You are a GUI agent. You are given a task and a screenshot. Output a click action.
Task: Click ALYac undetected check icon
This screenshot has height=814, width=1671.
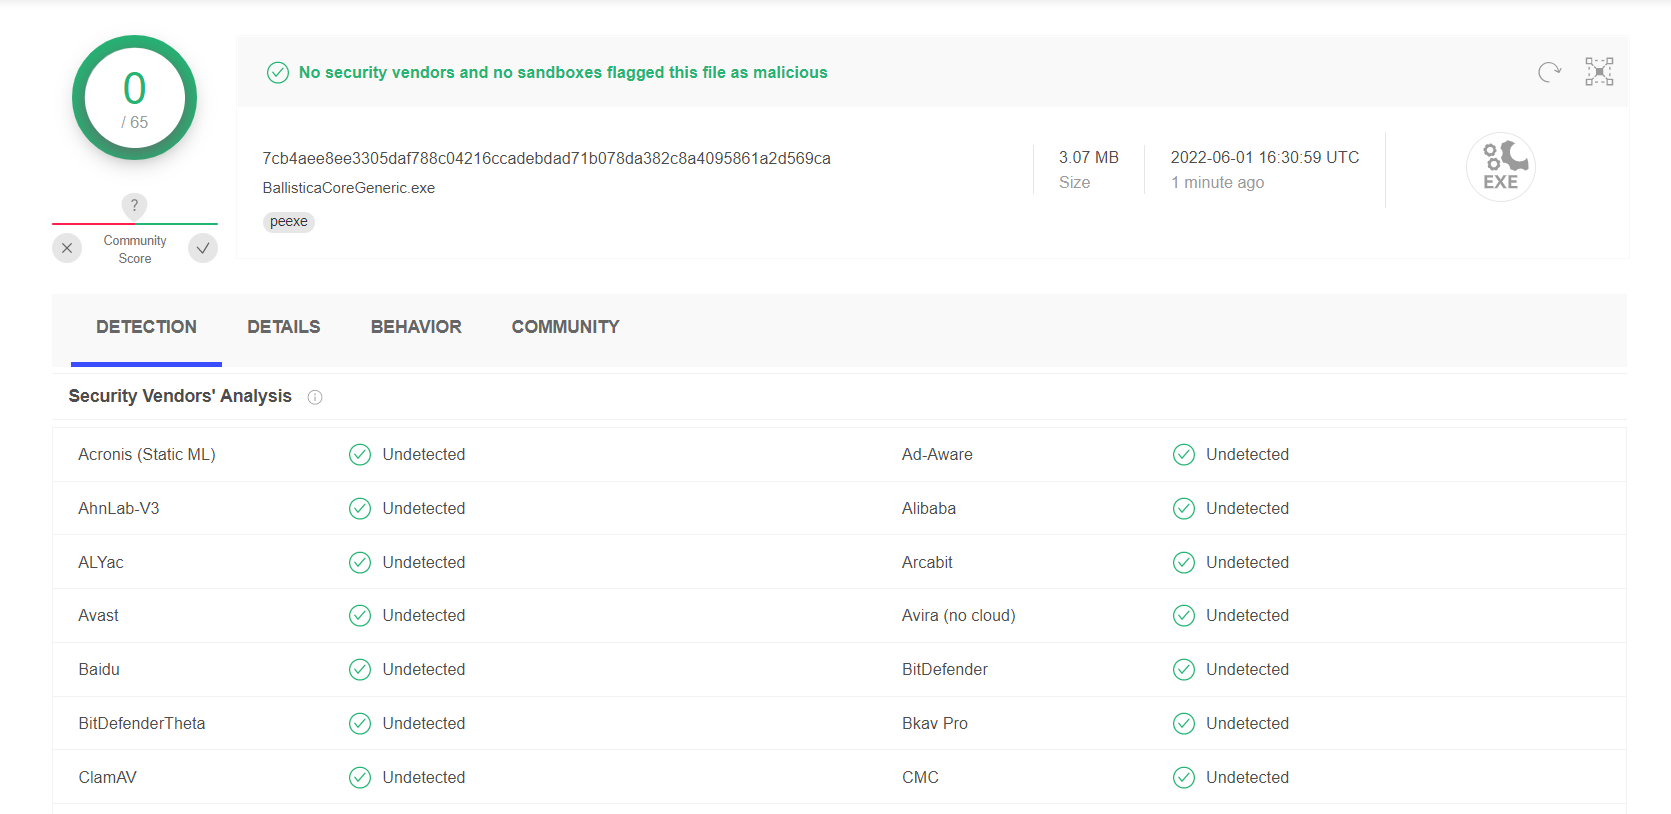coord(360,563)
